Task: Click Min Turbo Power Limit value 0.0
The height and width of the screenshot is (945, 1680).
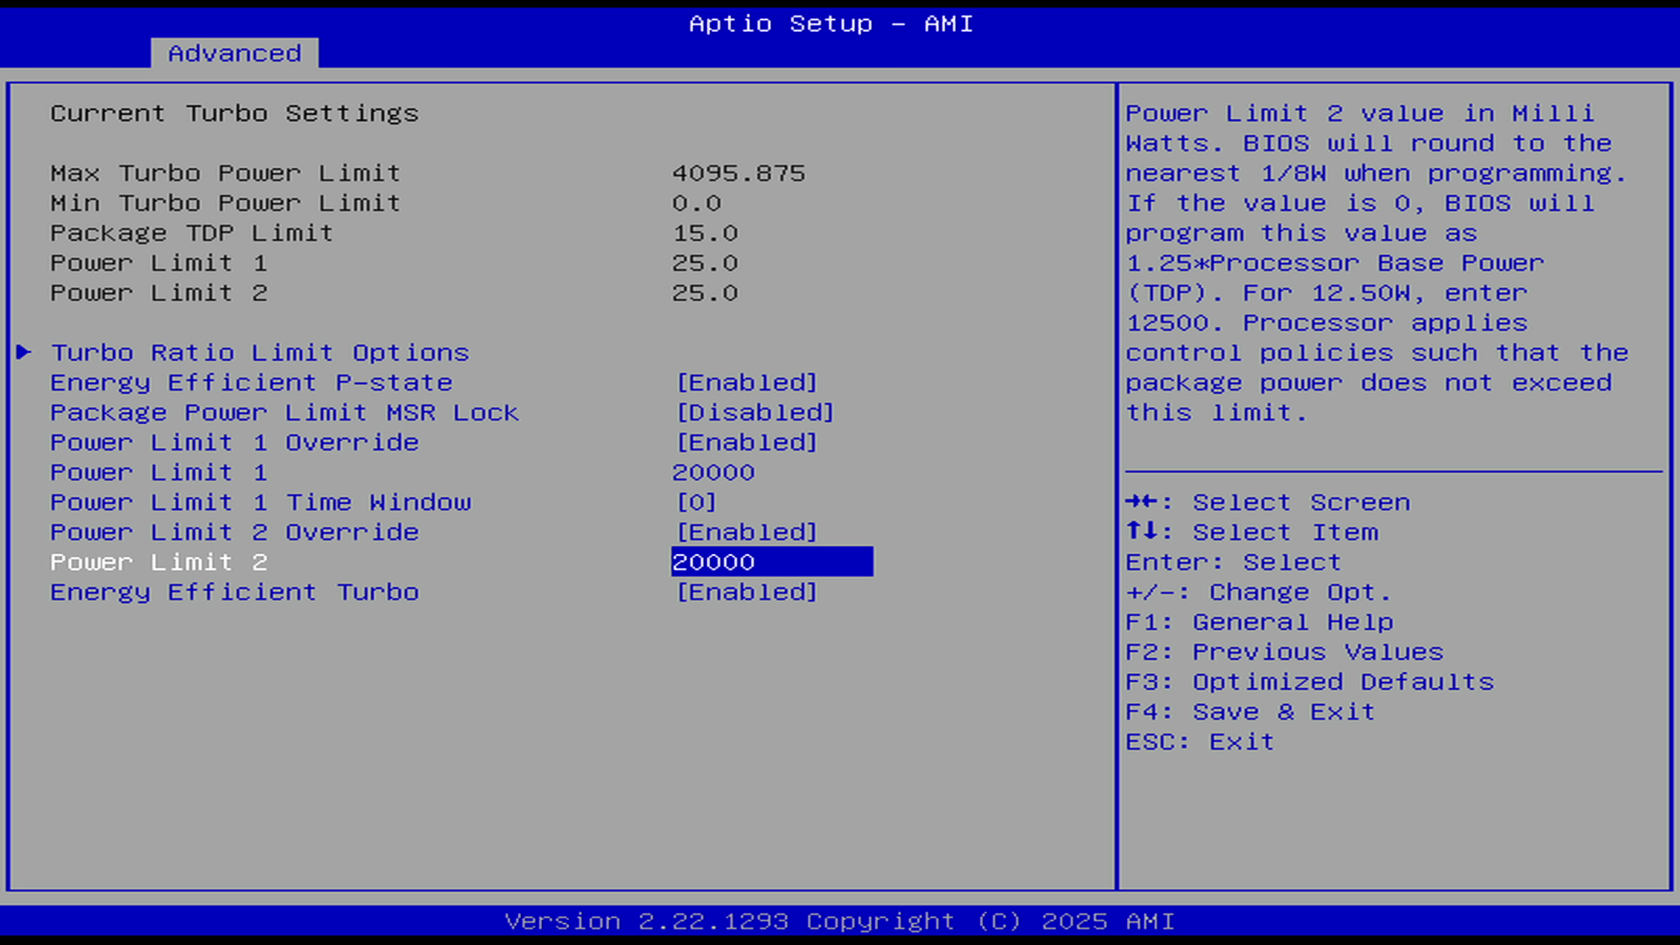Action: pos(697,203)
